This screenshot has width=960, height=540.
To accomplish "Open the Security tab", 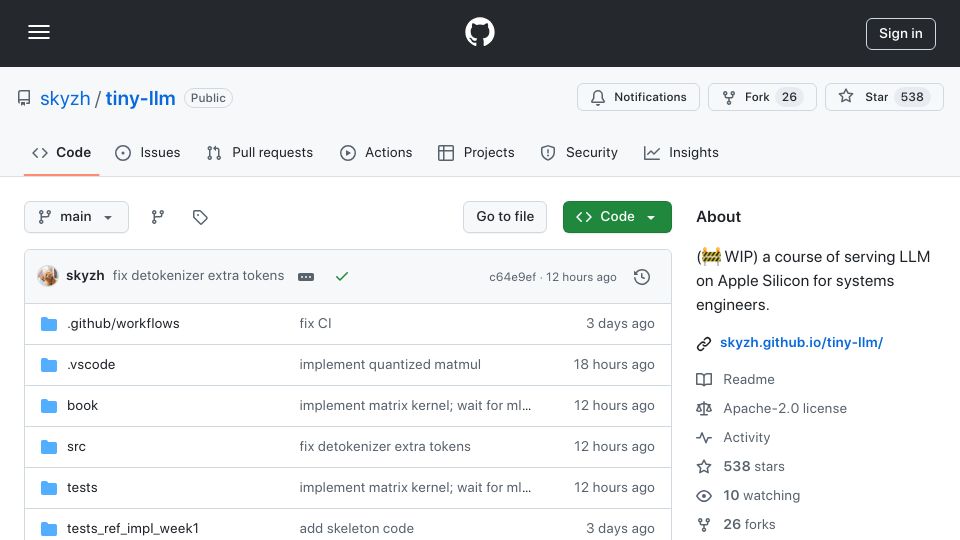I will tap(579, 152).
